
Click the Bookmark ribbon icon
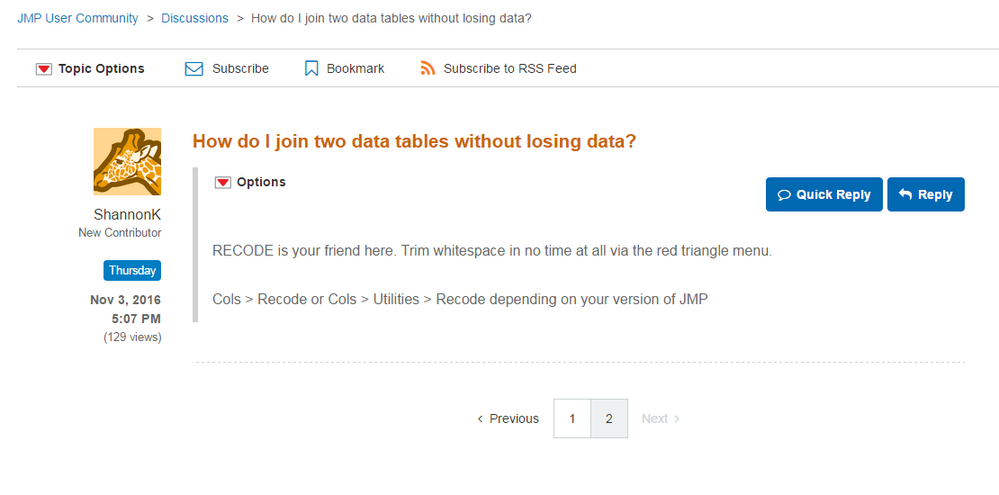click(311, 69)
